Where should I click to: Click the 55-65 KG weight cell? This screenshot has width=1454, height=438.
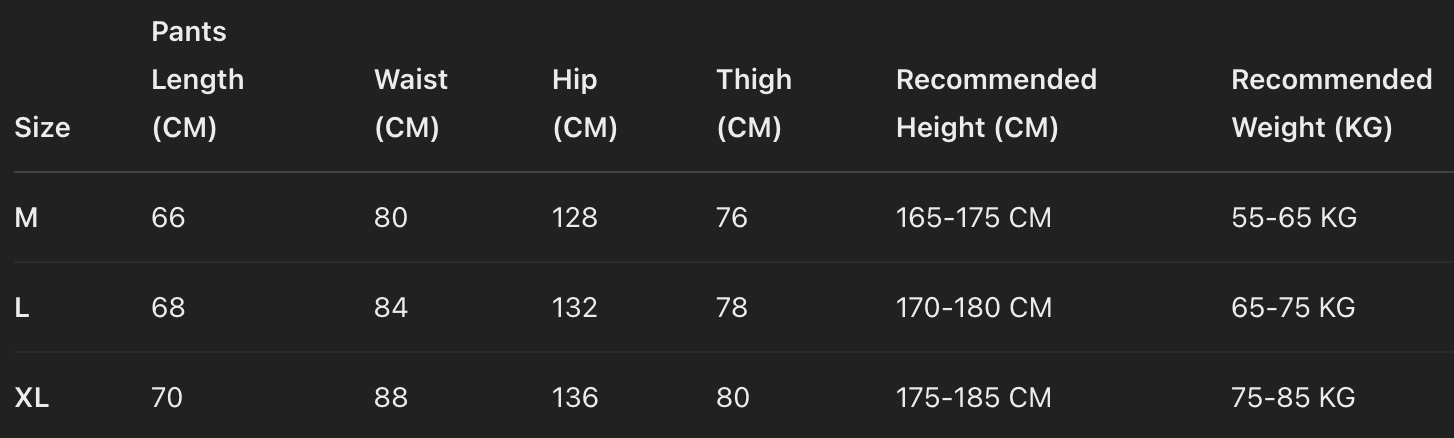(x=1293, y=218)
